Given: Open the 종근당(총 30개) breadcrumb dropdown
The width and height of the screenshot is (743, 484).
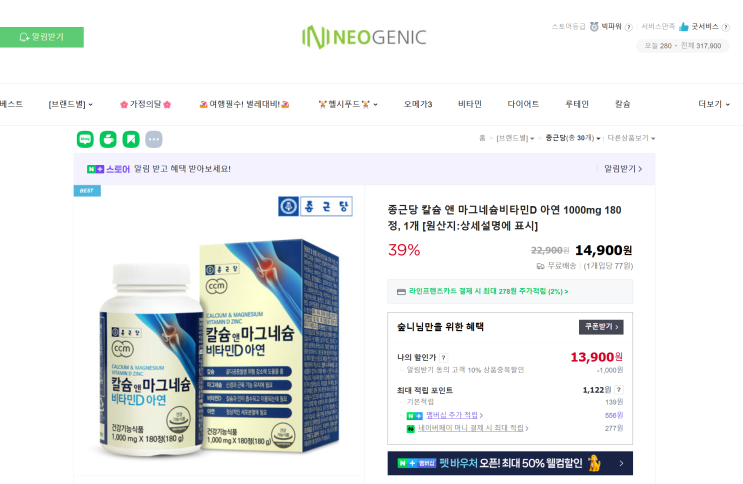Looking at the screenshot, I should (572, 138).
